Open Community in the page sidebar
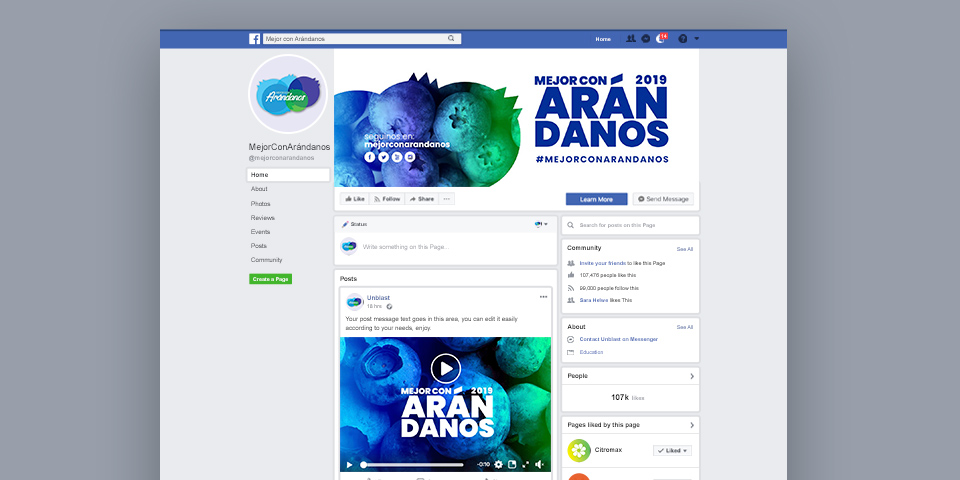Viewport: 960px width, 480px height. pos(266,260)
